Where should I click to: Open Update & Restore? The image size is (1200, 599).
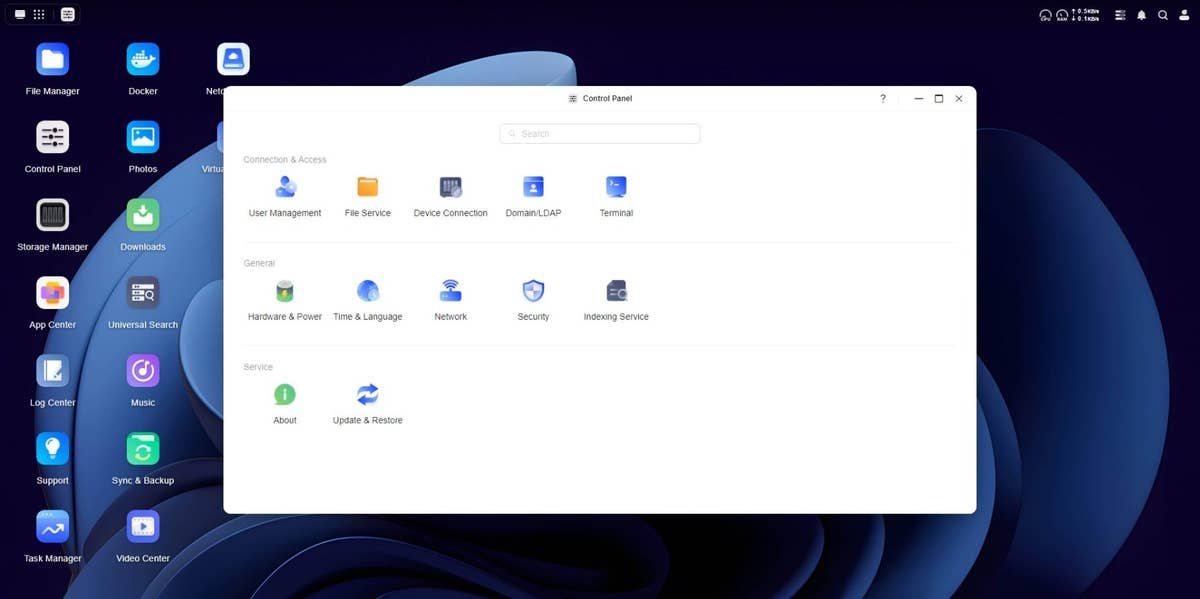[368, 395]
